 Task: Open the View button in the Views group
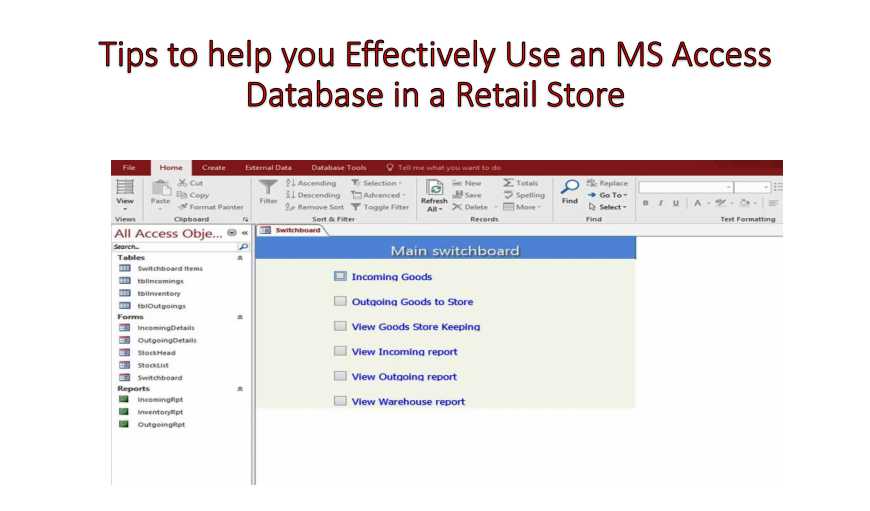coord(125,194)
